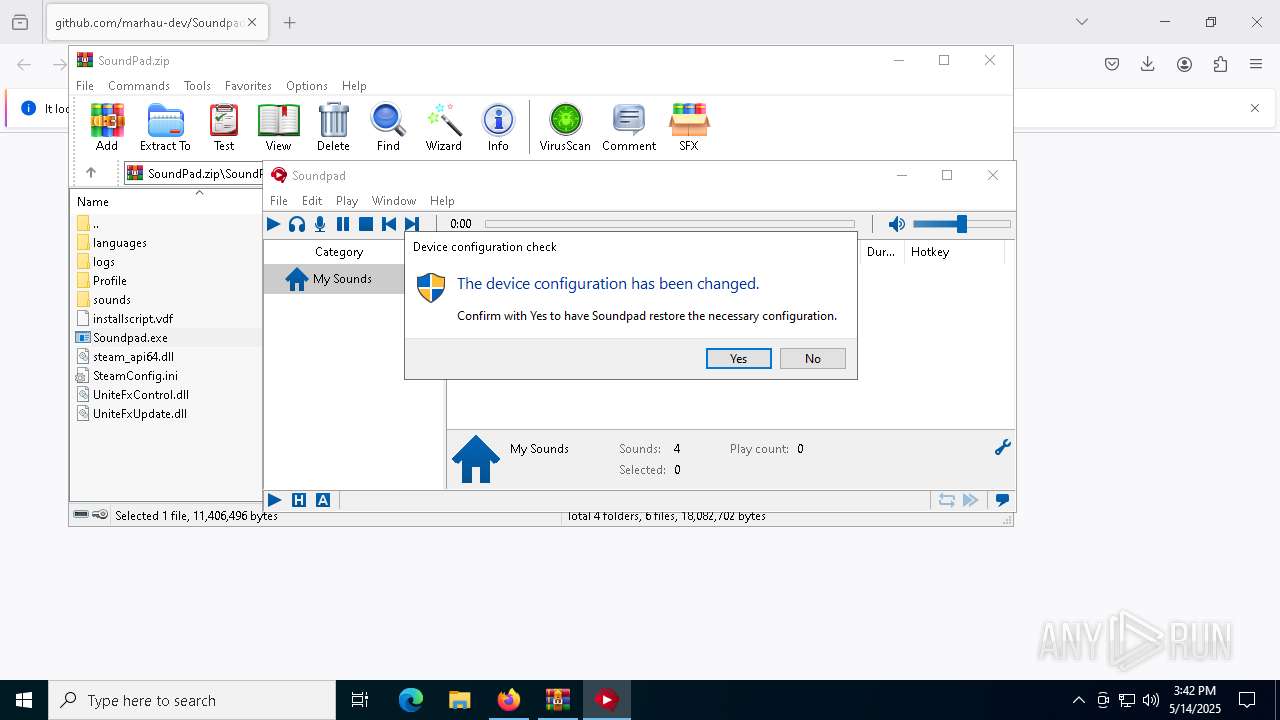Viewport: 1280px width, 720px height.
Task: Click the taskbar search box
Action: pyautogui.click(x=192, y=700)
